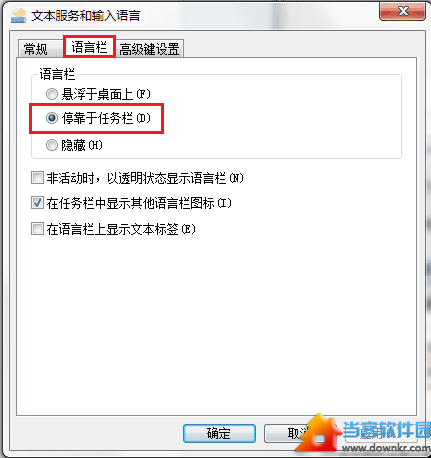Confirm with the 确定 button
This screenshot has height=458, width=431.
[219, 433]
